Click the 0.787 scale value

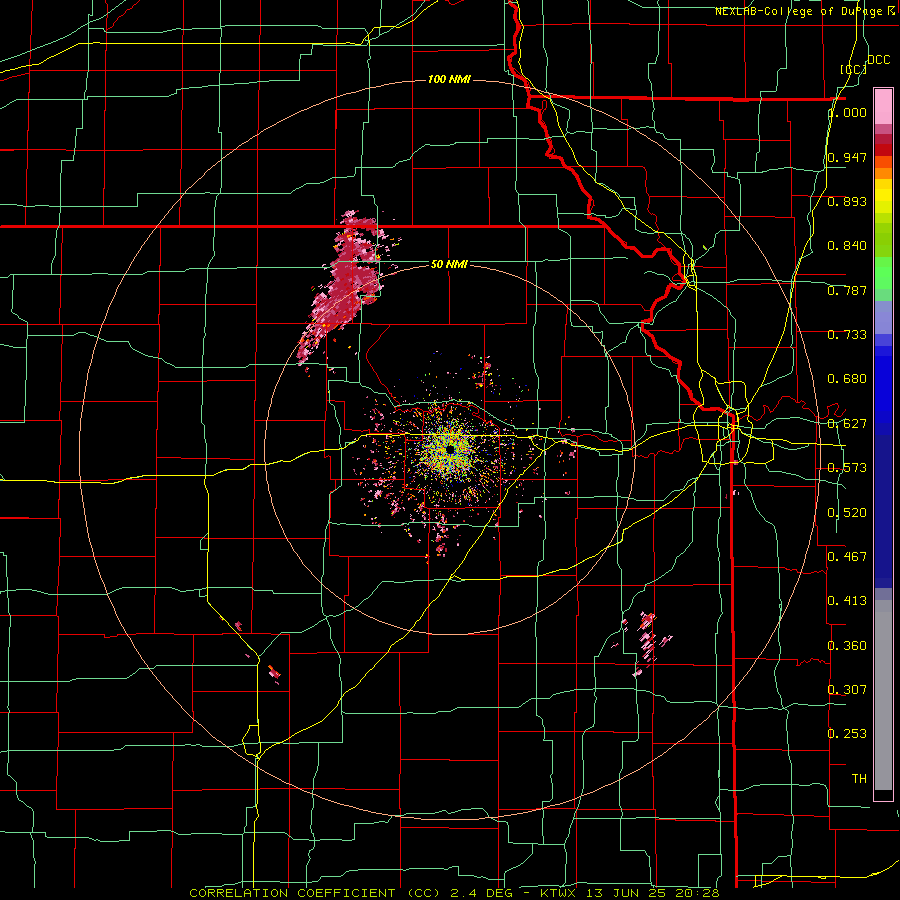pos(847,290)
